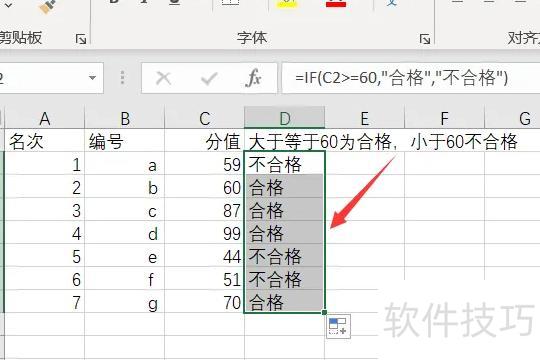
Task: Select column F header
Action: click(x=444, y=119)
